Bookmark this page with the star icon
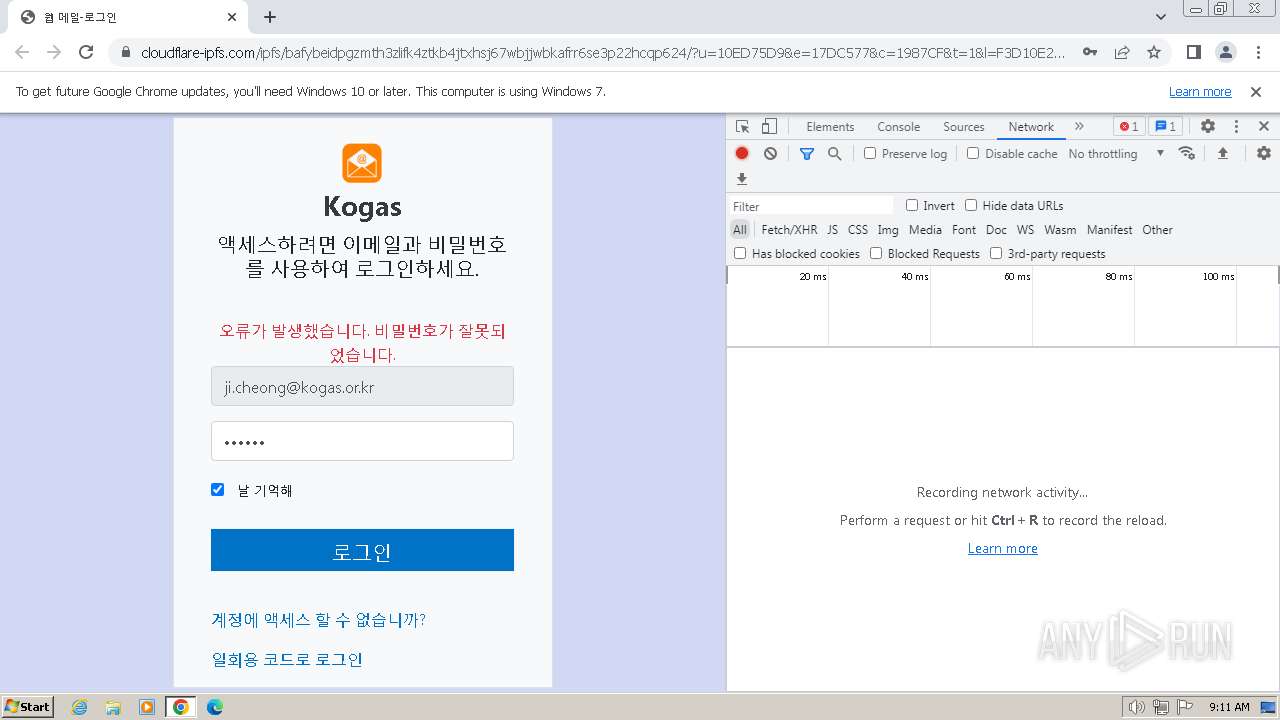This screenshot has height=720, width=1280. [1154, 52]
